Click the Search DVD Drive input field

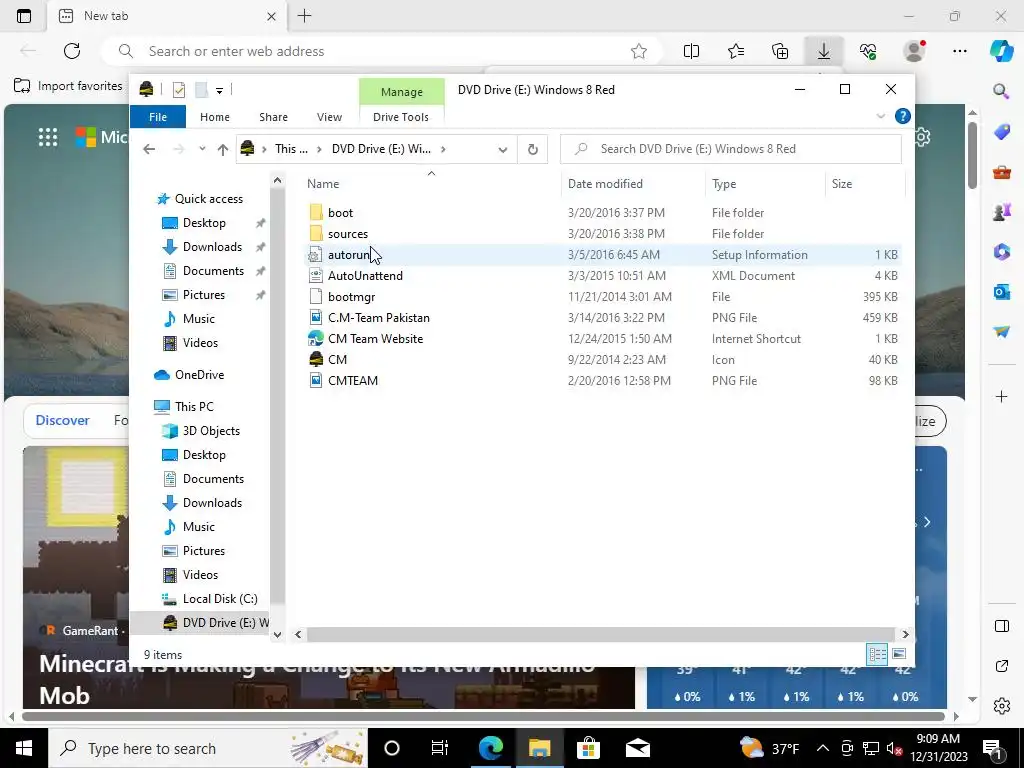pos(731,149)
